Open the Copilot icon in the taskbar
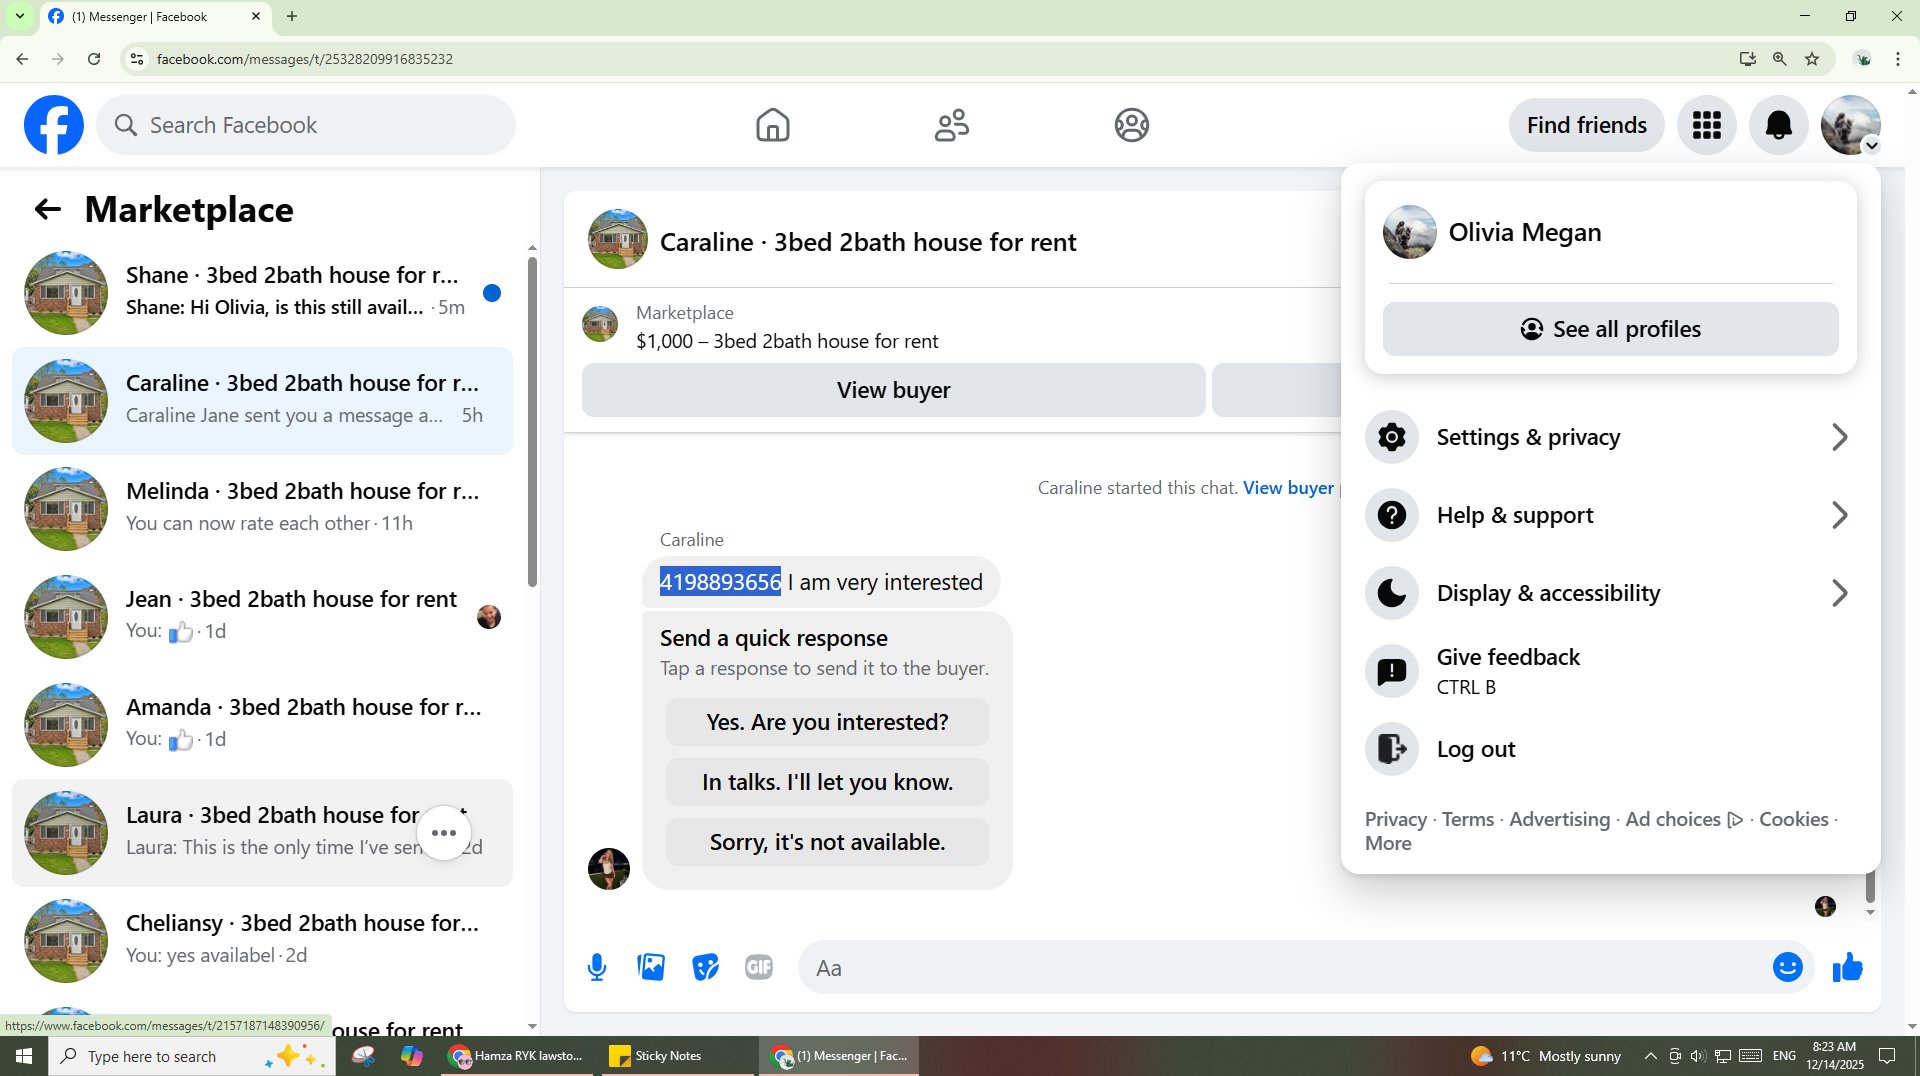Viewport: 1920px width, 1076px height. tap(411, 1056)
